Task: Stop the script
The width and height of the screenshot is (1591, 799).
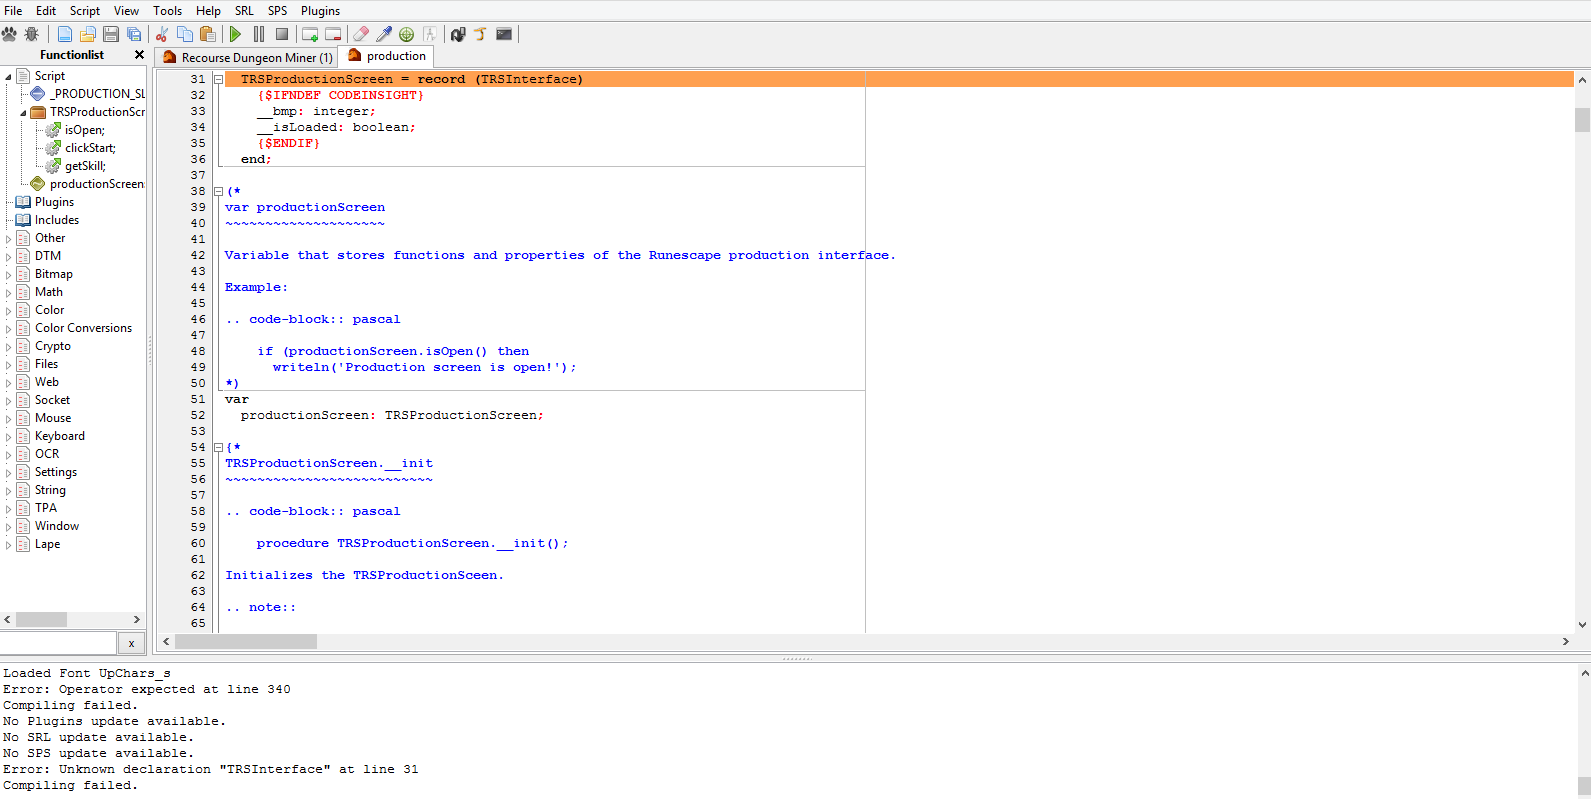Action: click(x=282, y=34)
